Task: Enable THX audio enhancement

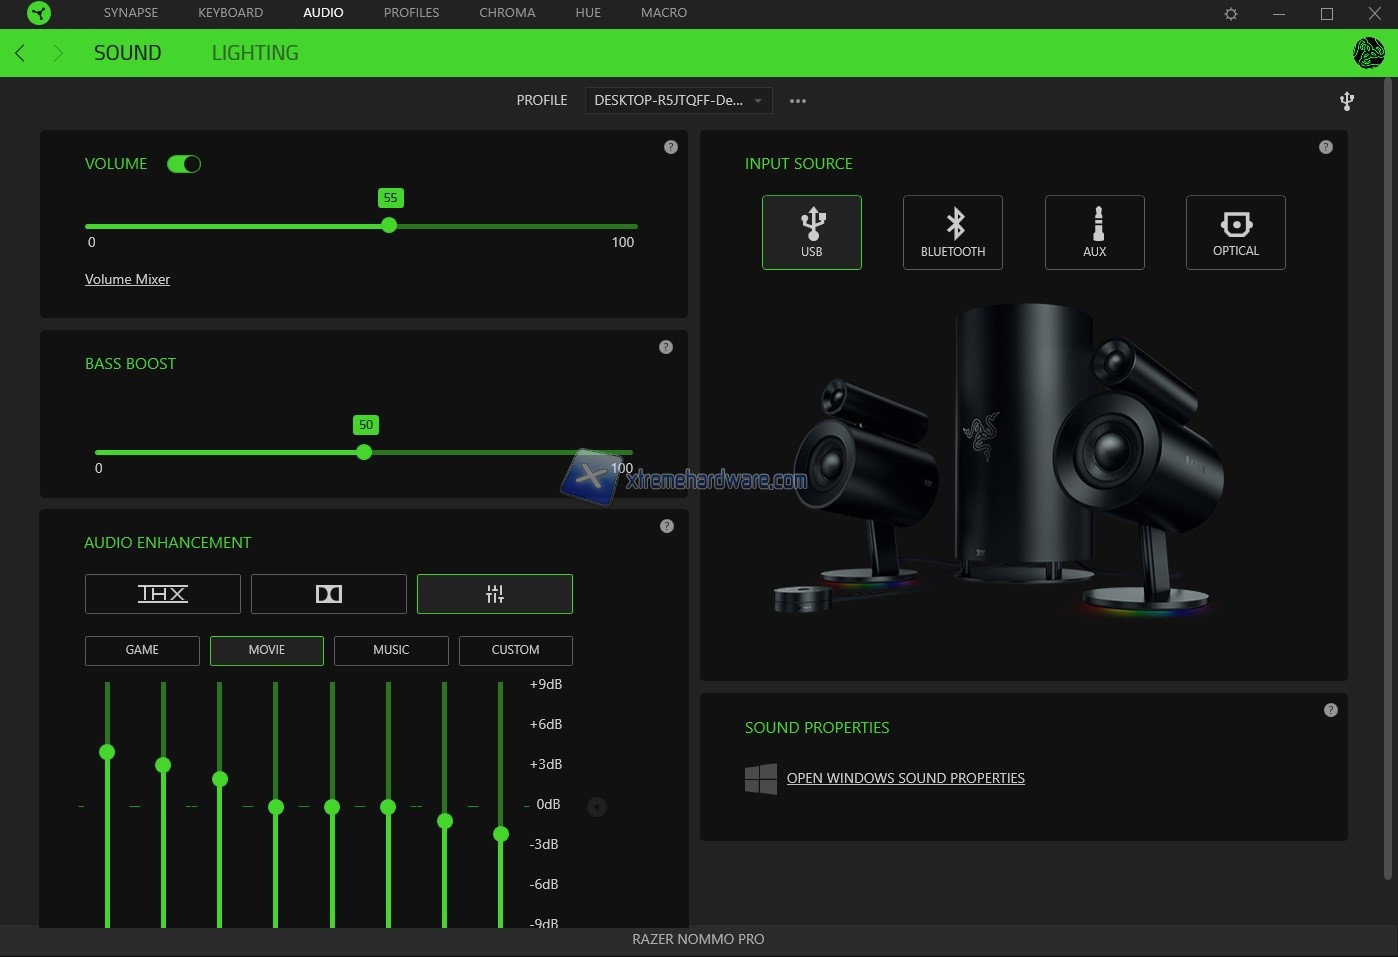Action: click(162, 594)
